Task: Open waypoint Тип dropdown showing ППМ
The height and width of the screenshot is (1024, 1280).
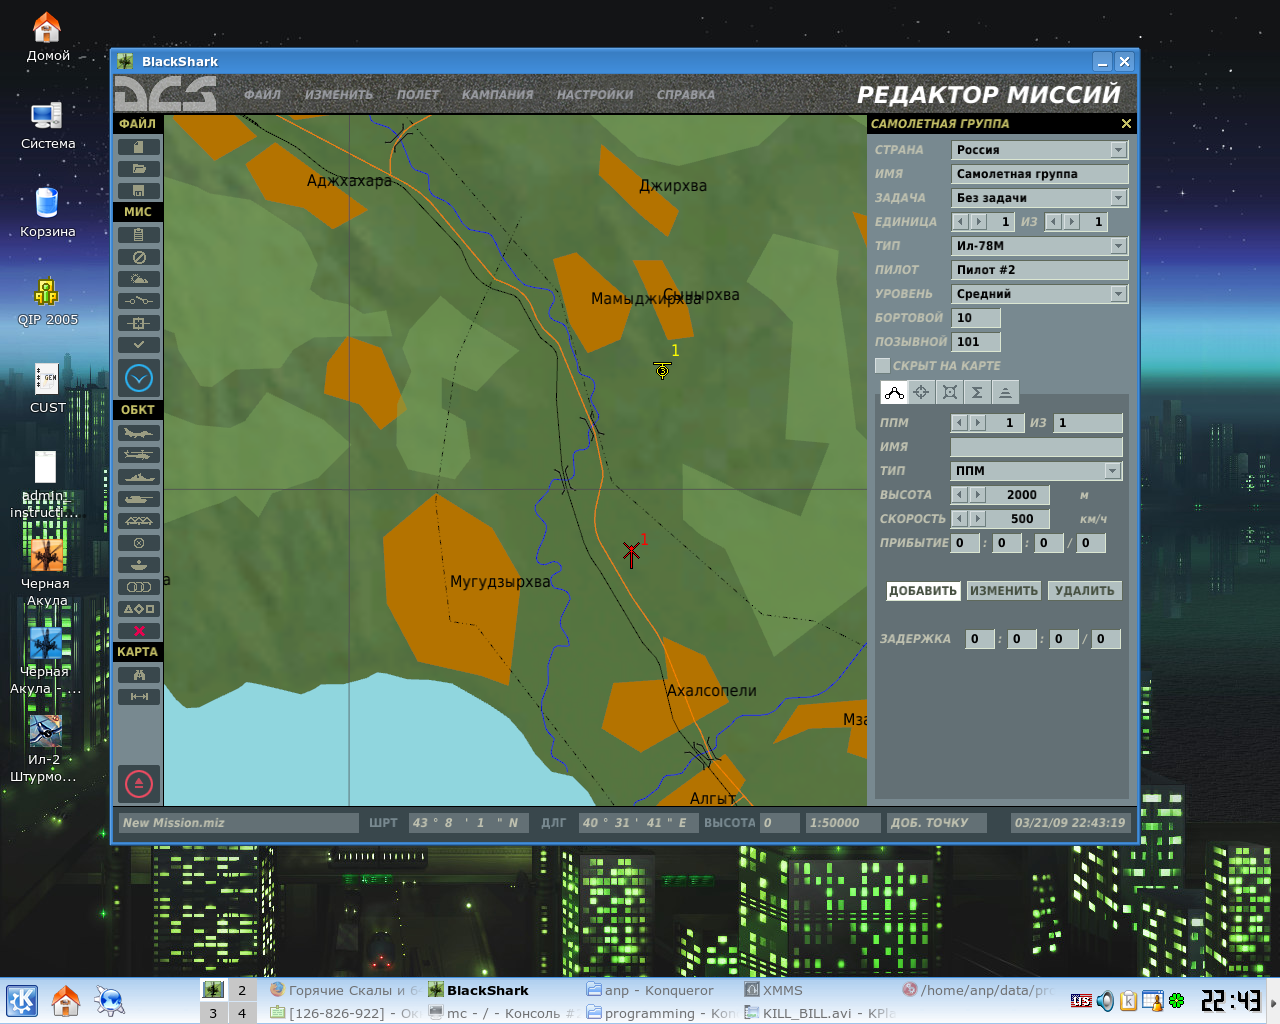Action: pyautogui.click(x=1036, y=471)
